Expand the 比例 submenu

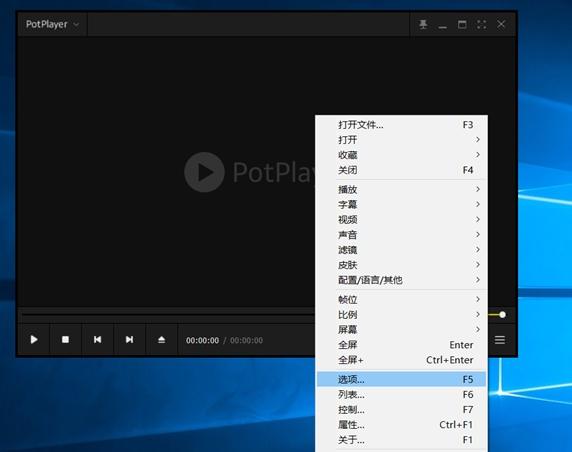pos(401,314)
